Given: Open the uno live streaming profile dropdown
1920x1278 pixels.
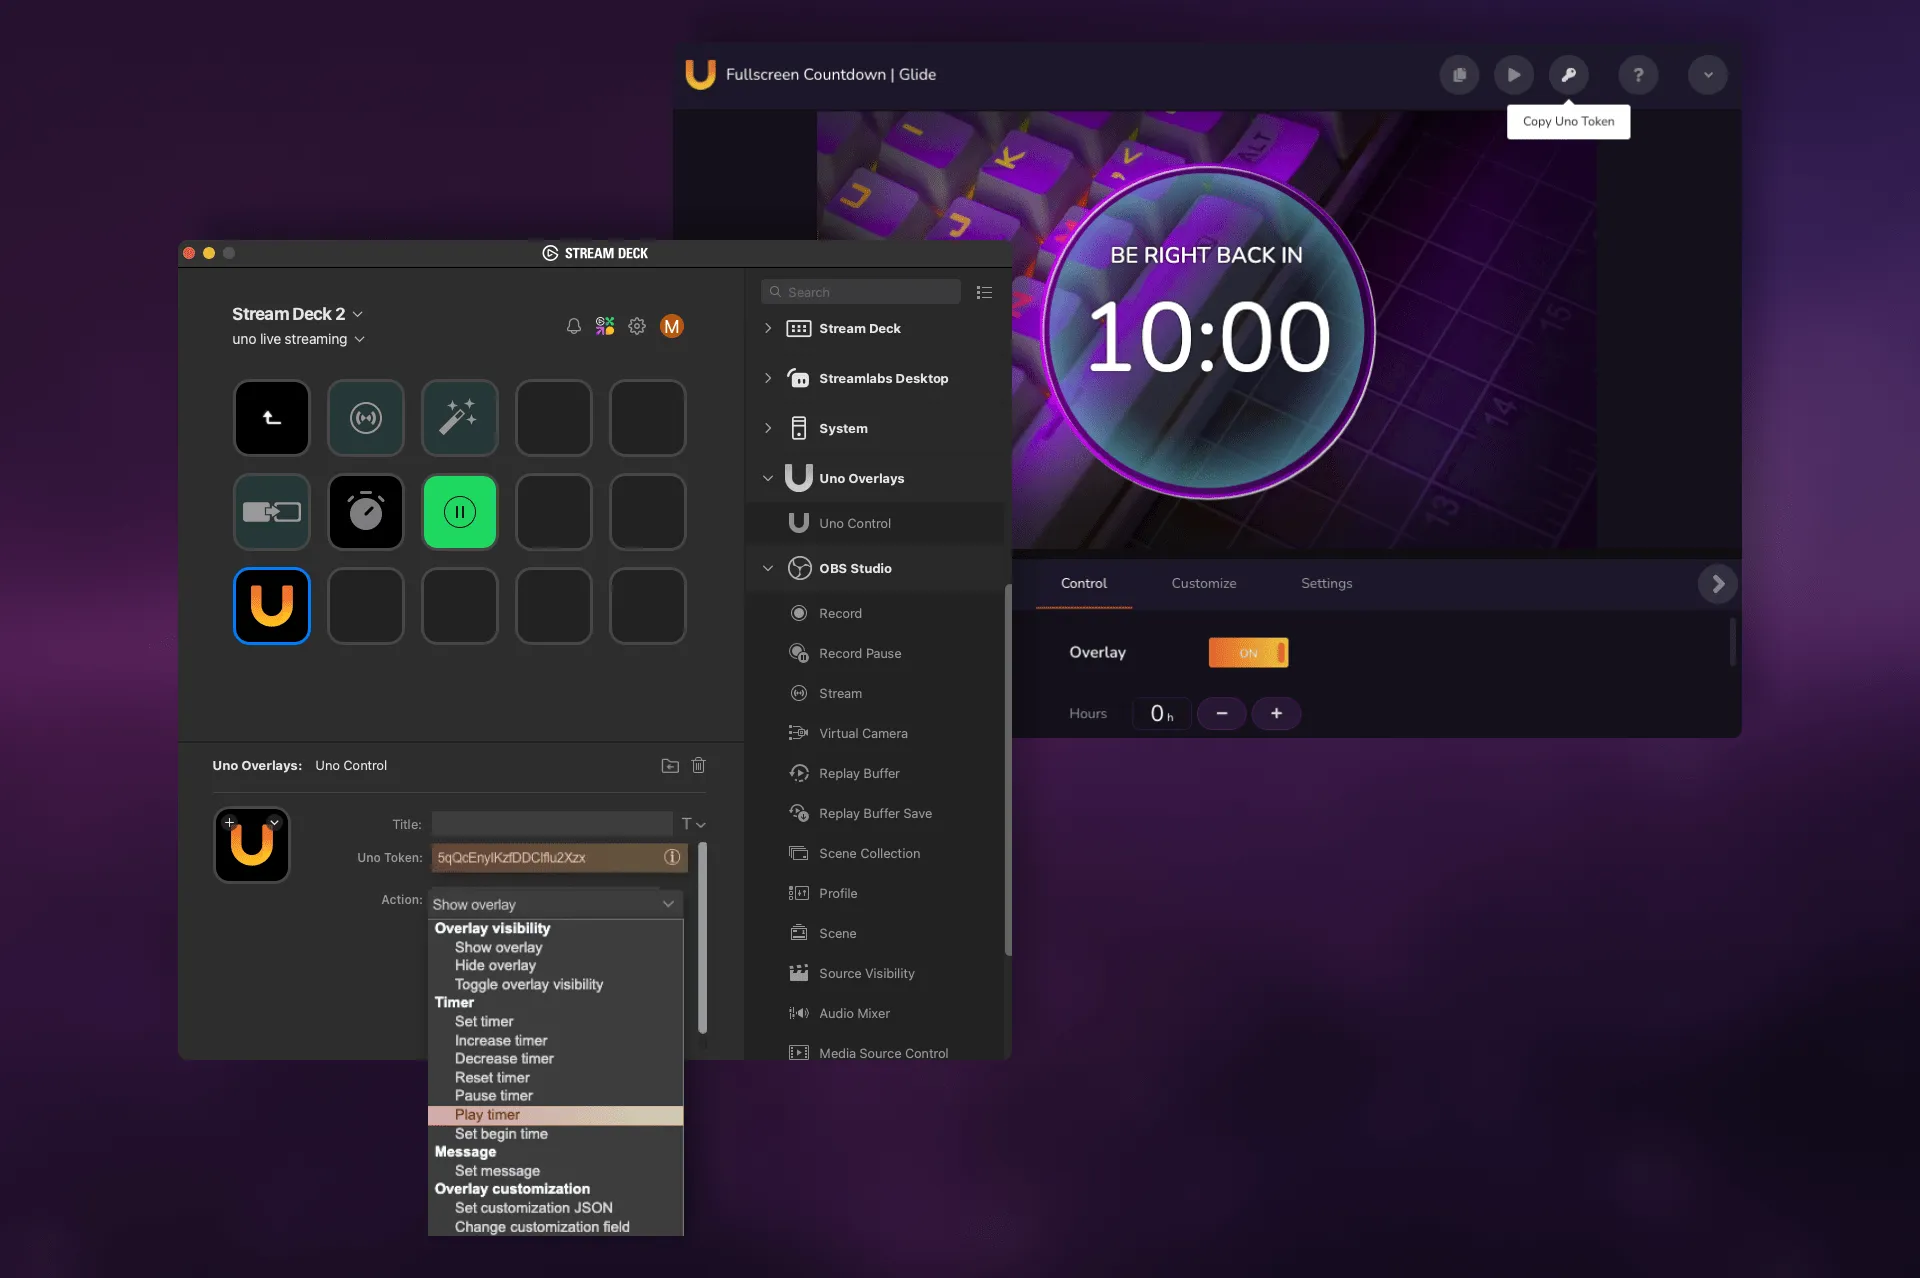Looking at the screenshot, I should (298, 339).
